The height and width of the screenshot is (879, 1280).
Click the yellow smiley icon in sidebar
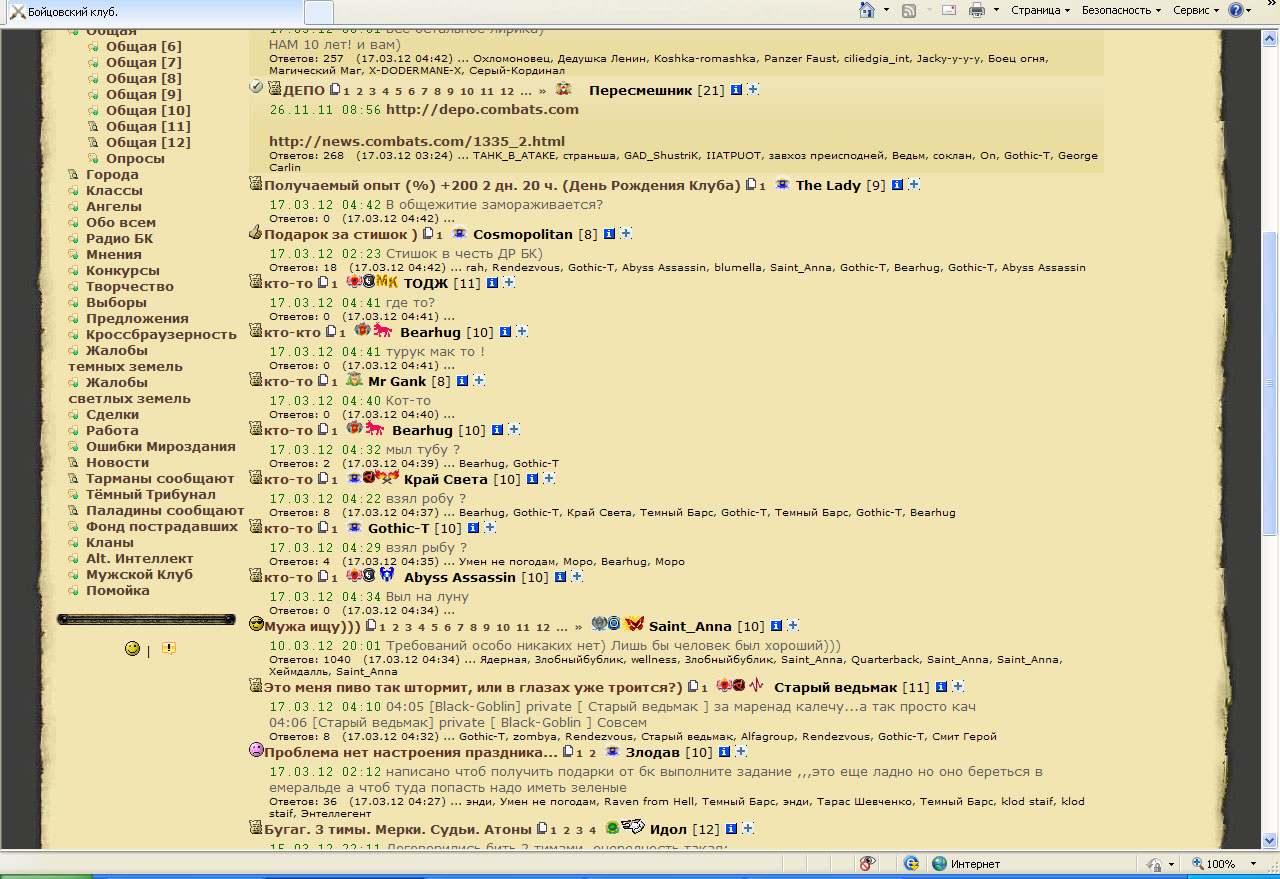132,649
